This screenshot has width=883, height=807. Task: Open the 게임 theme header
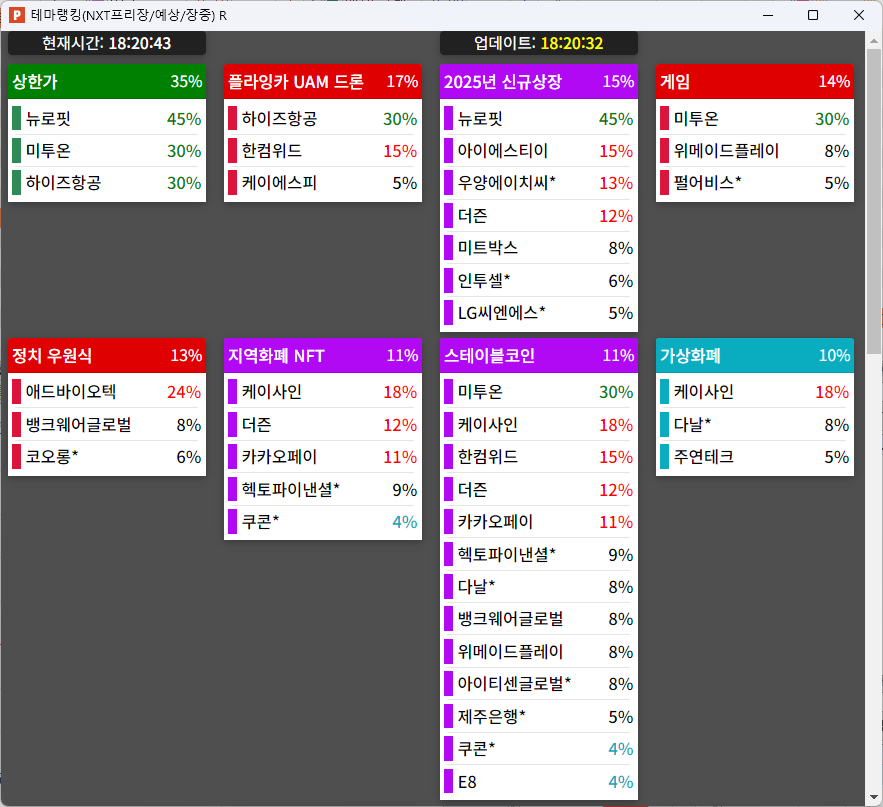point(755,82)
